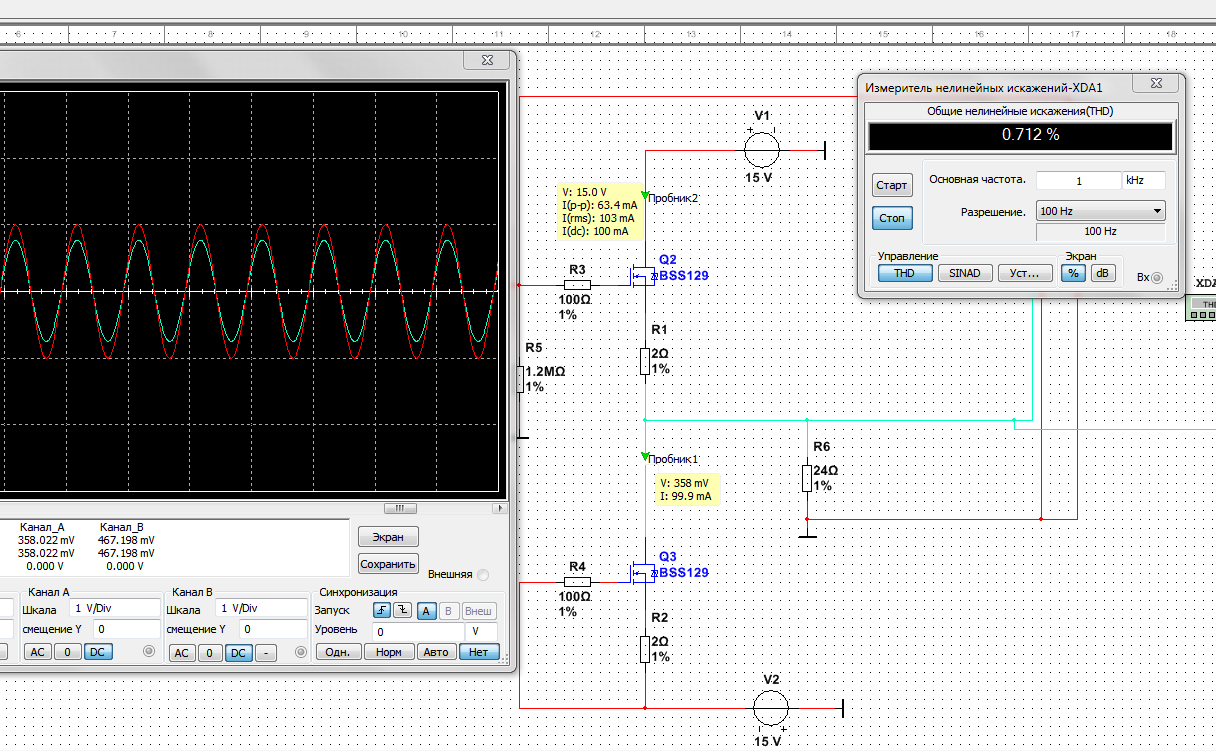The image size is (1216, 751).
Task: Set trigger mode to Авто
Action: pyautogui.click(x=436, y=652)
